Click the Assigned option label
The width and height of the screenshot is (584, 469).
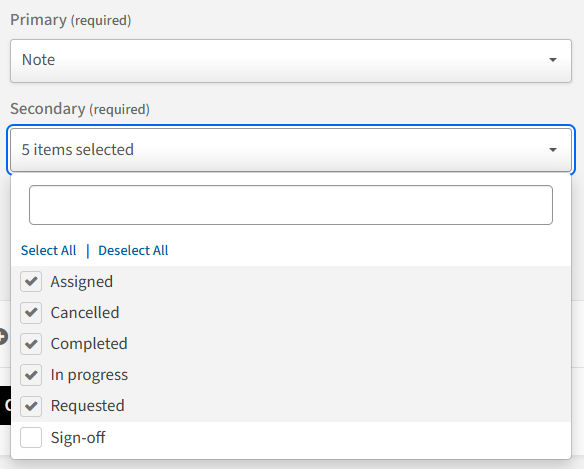[x=82, y=282]
